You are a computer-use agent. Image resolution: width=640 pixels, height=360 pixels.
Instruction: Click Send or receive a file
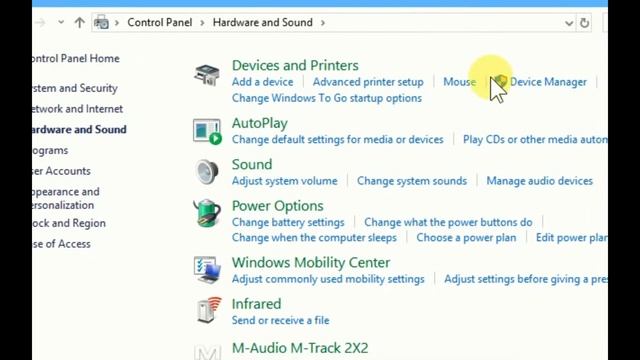pos(280,320)
